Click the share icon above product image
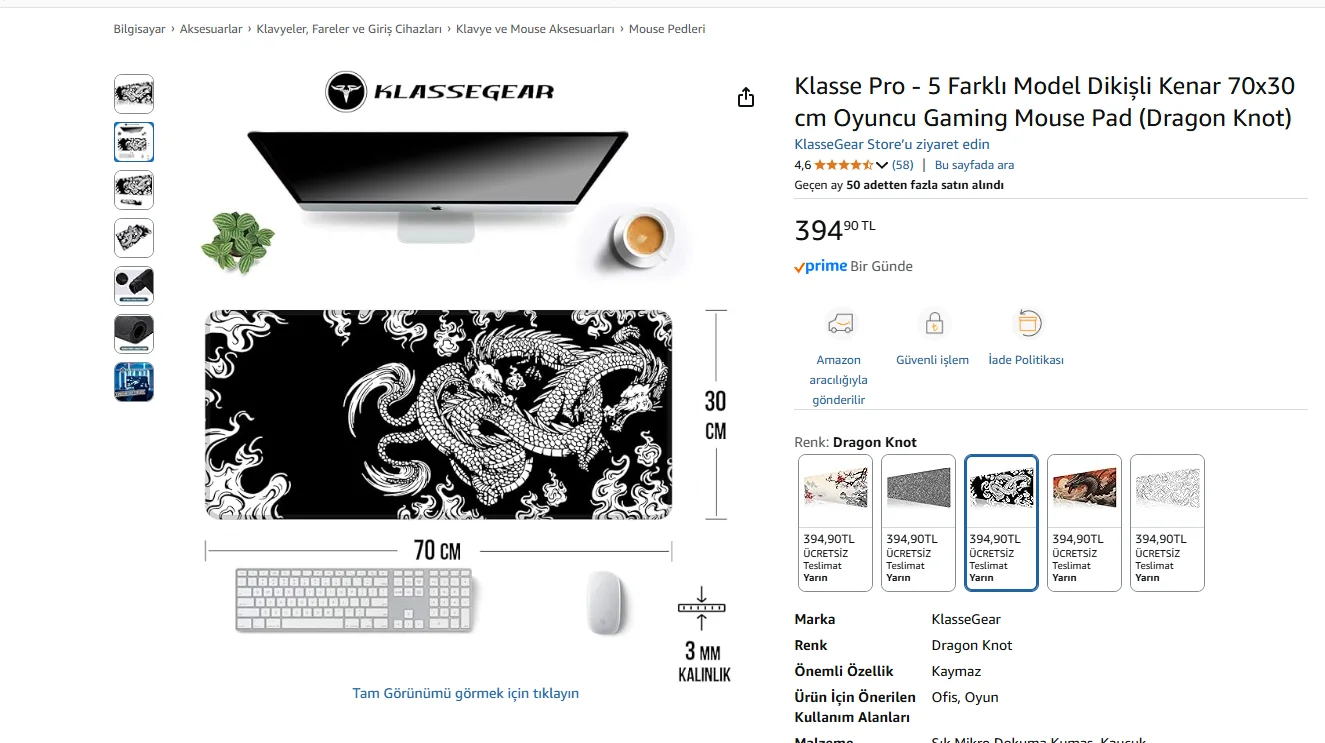This screenshot has height=743, width=1325. click(746, 97)
